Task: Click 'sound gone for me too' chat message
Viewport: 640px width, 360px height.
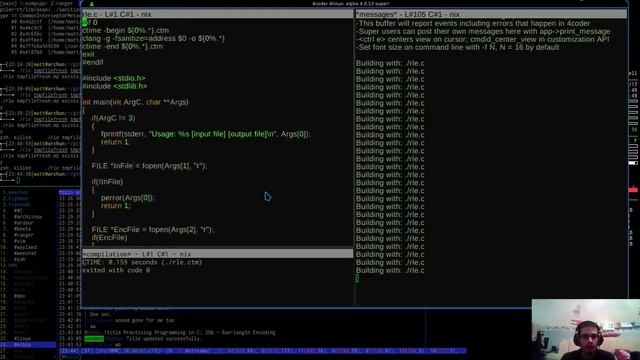Action: 145,320
